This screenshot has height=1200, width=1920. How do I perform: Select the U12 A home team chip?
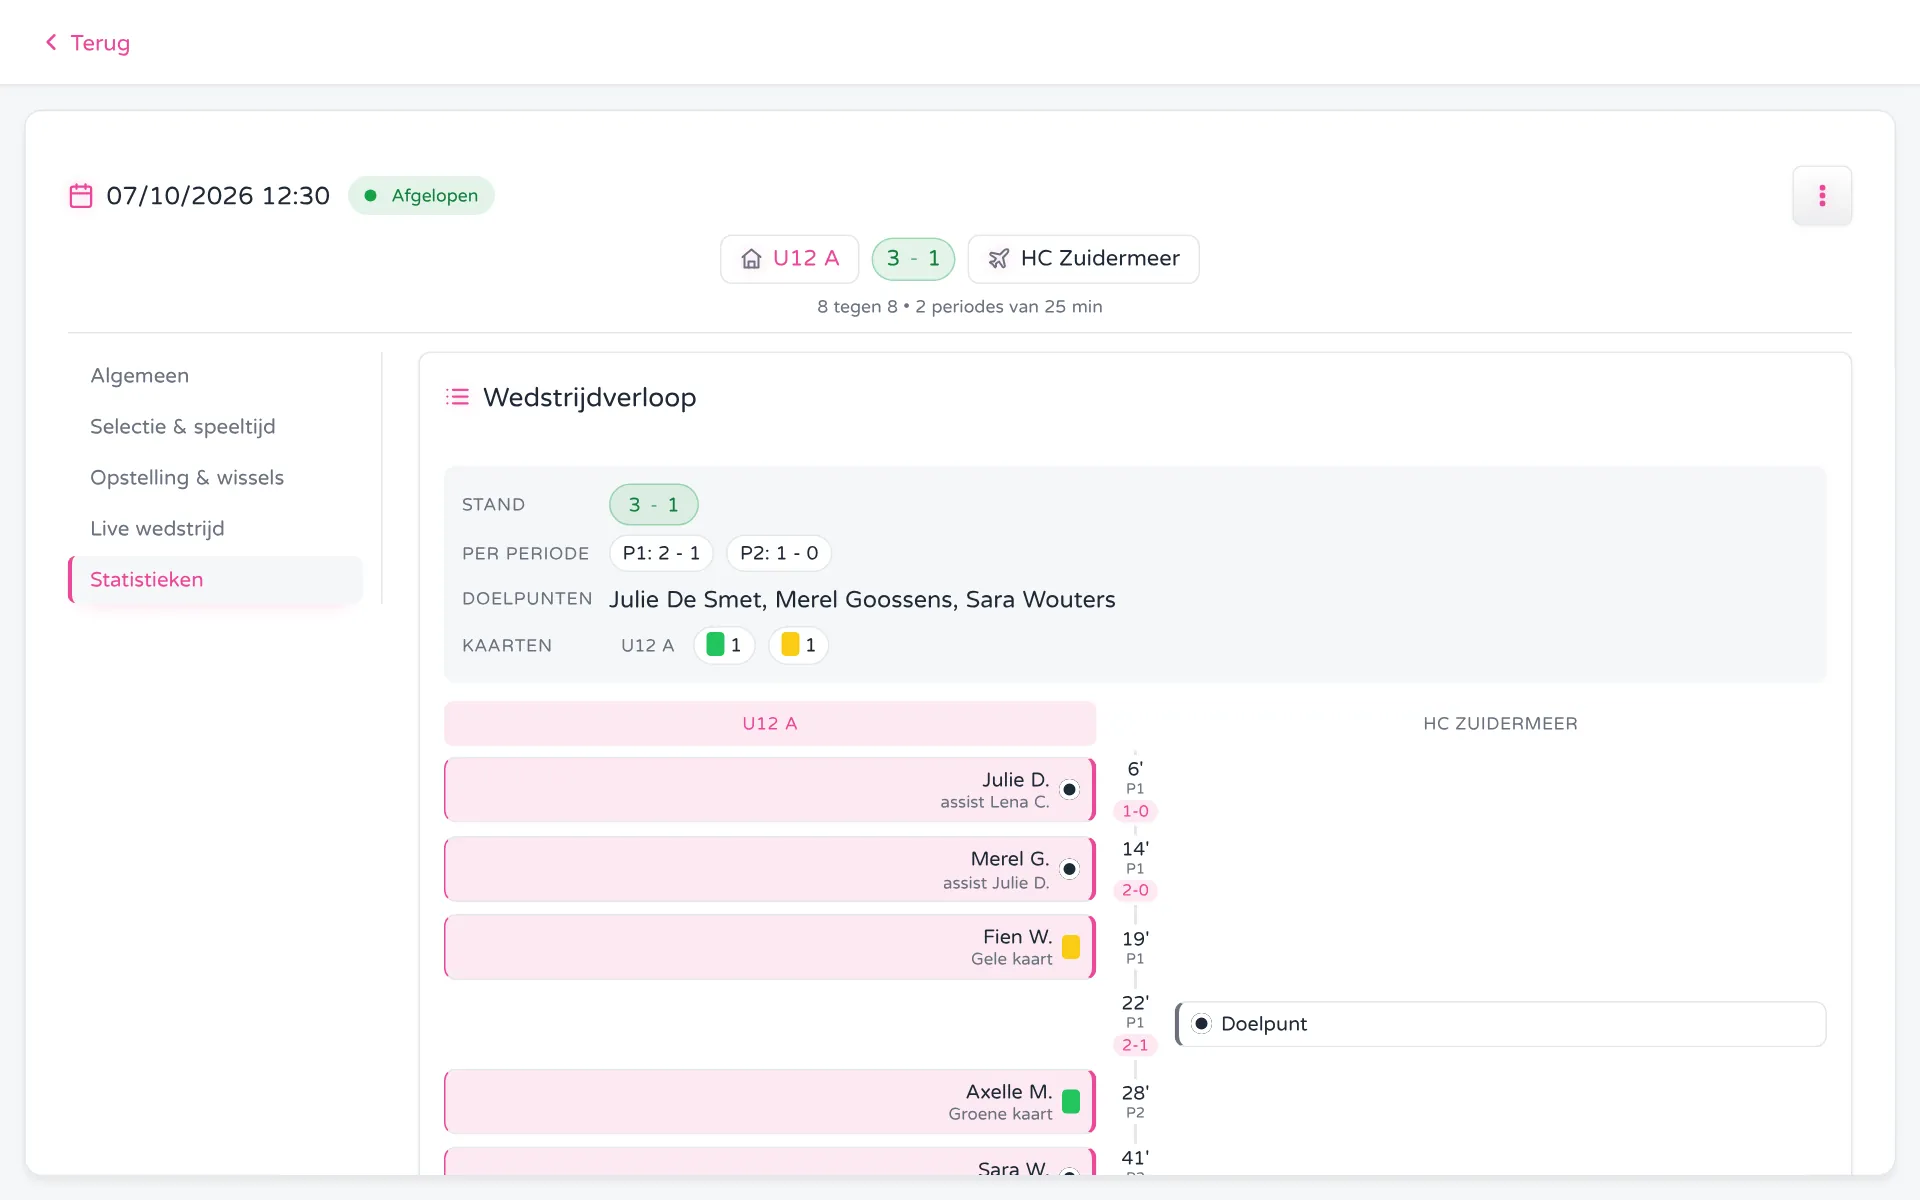click(x=790, y=259)
